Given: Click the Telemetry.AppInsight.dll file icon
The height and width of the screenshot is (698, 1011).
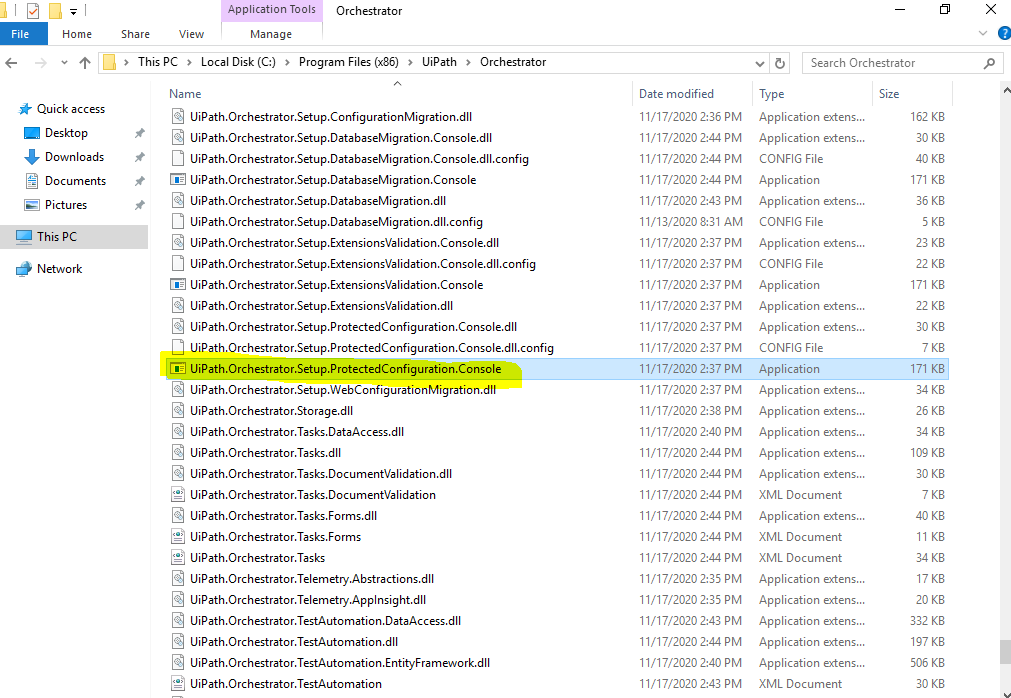Looking at the screenshot, I should click(x=178, y=600).
